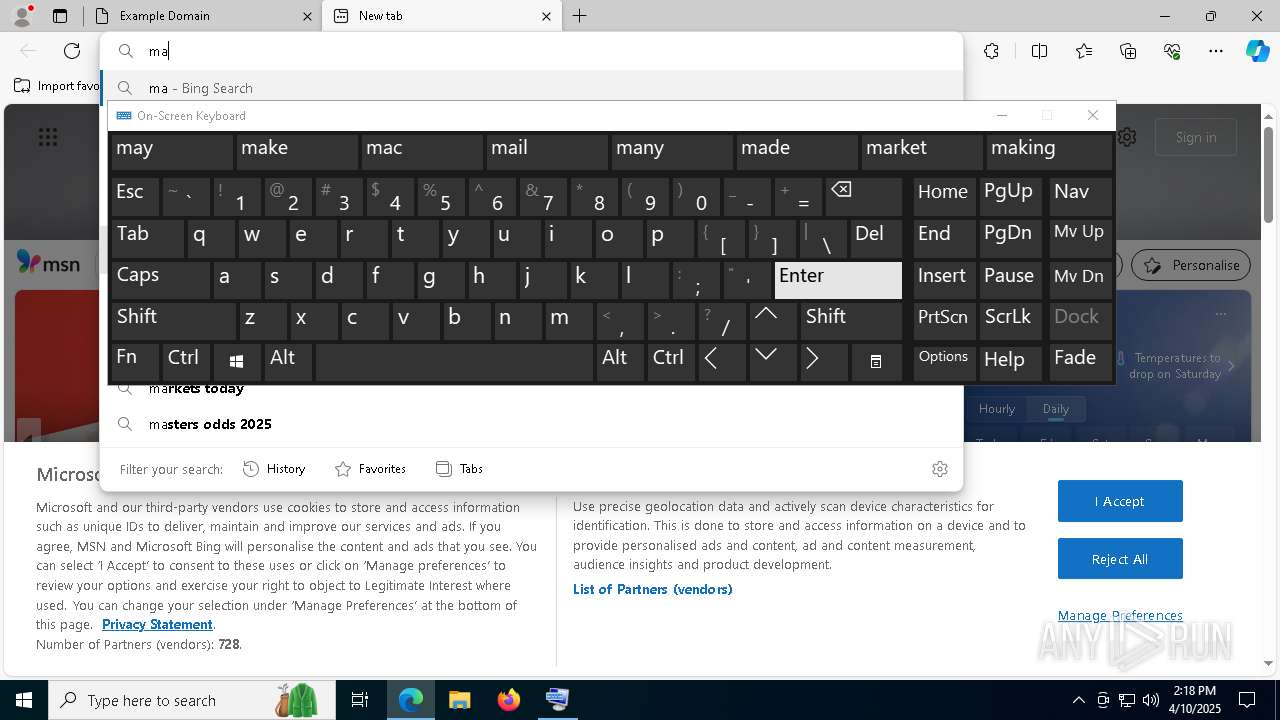This screenshot has width=1280, height=720.
Task: Toggle the left Ctrl key
Action: [x=187, y=361]
